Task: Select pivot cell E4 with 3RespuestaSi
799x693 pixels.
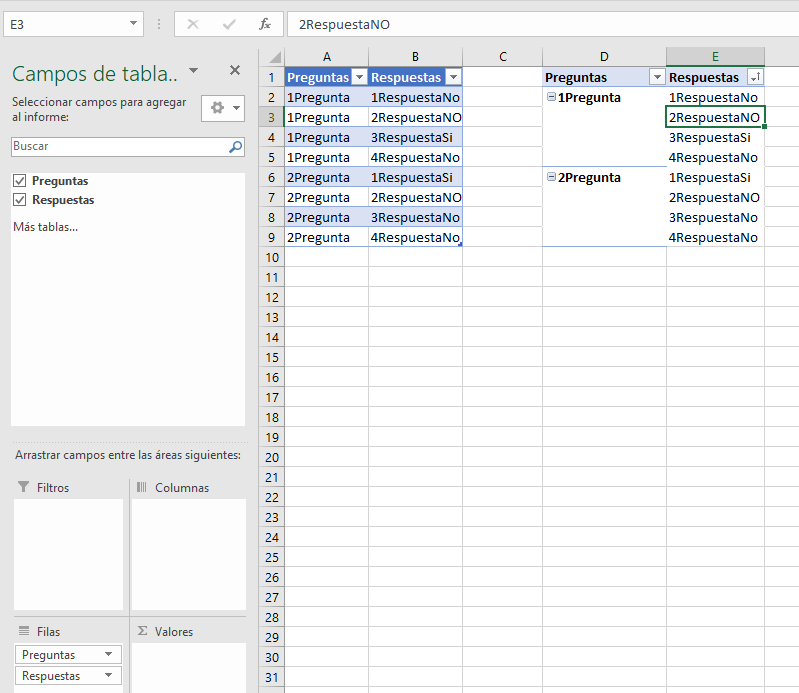Action: 715,137
